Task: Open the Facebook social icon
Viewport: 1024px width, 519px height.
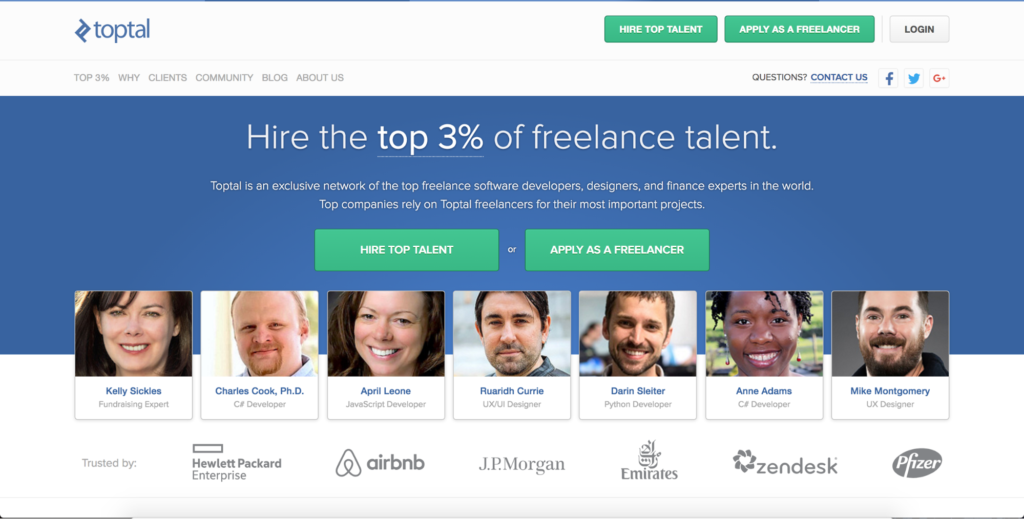Action: pyautogui.click(x=889, y=78)
